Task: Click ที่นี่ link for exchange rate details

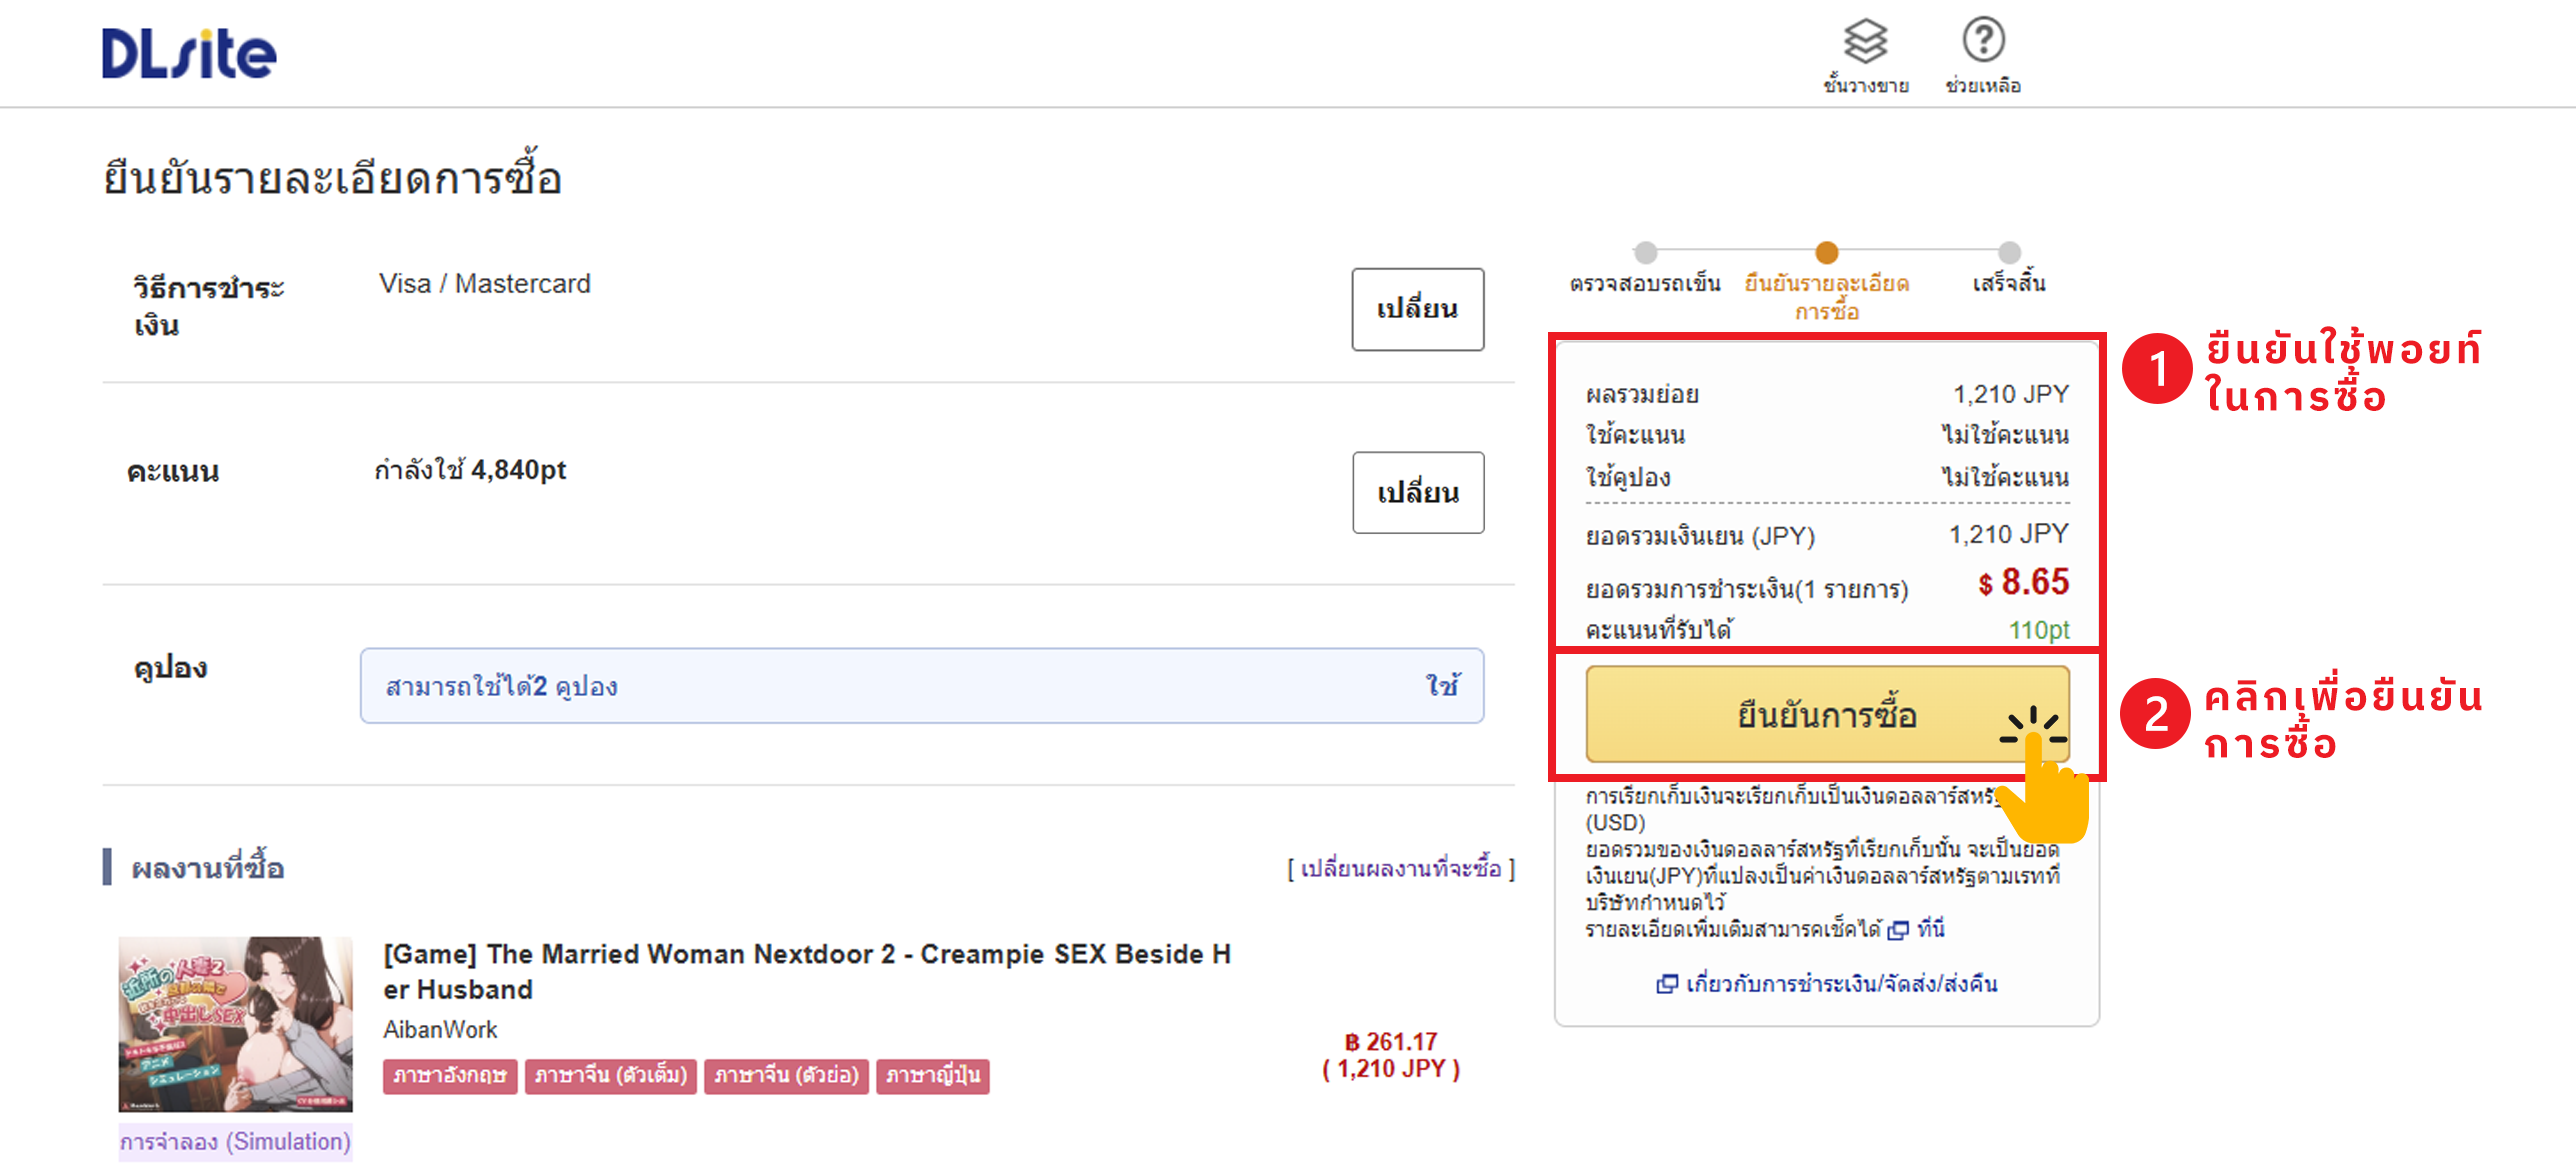Action: [1930, 929]
